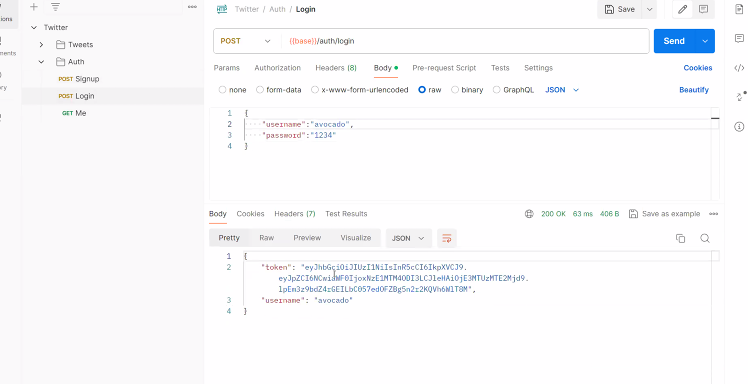Open the response three-dots menu
This screenshot has height=384, width=748.
pos(713,214)
